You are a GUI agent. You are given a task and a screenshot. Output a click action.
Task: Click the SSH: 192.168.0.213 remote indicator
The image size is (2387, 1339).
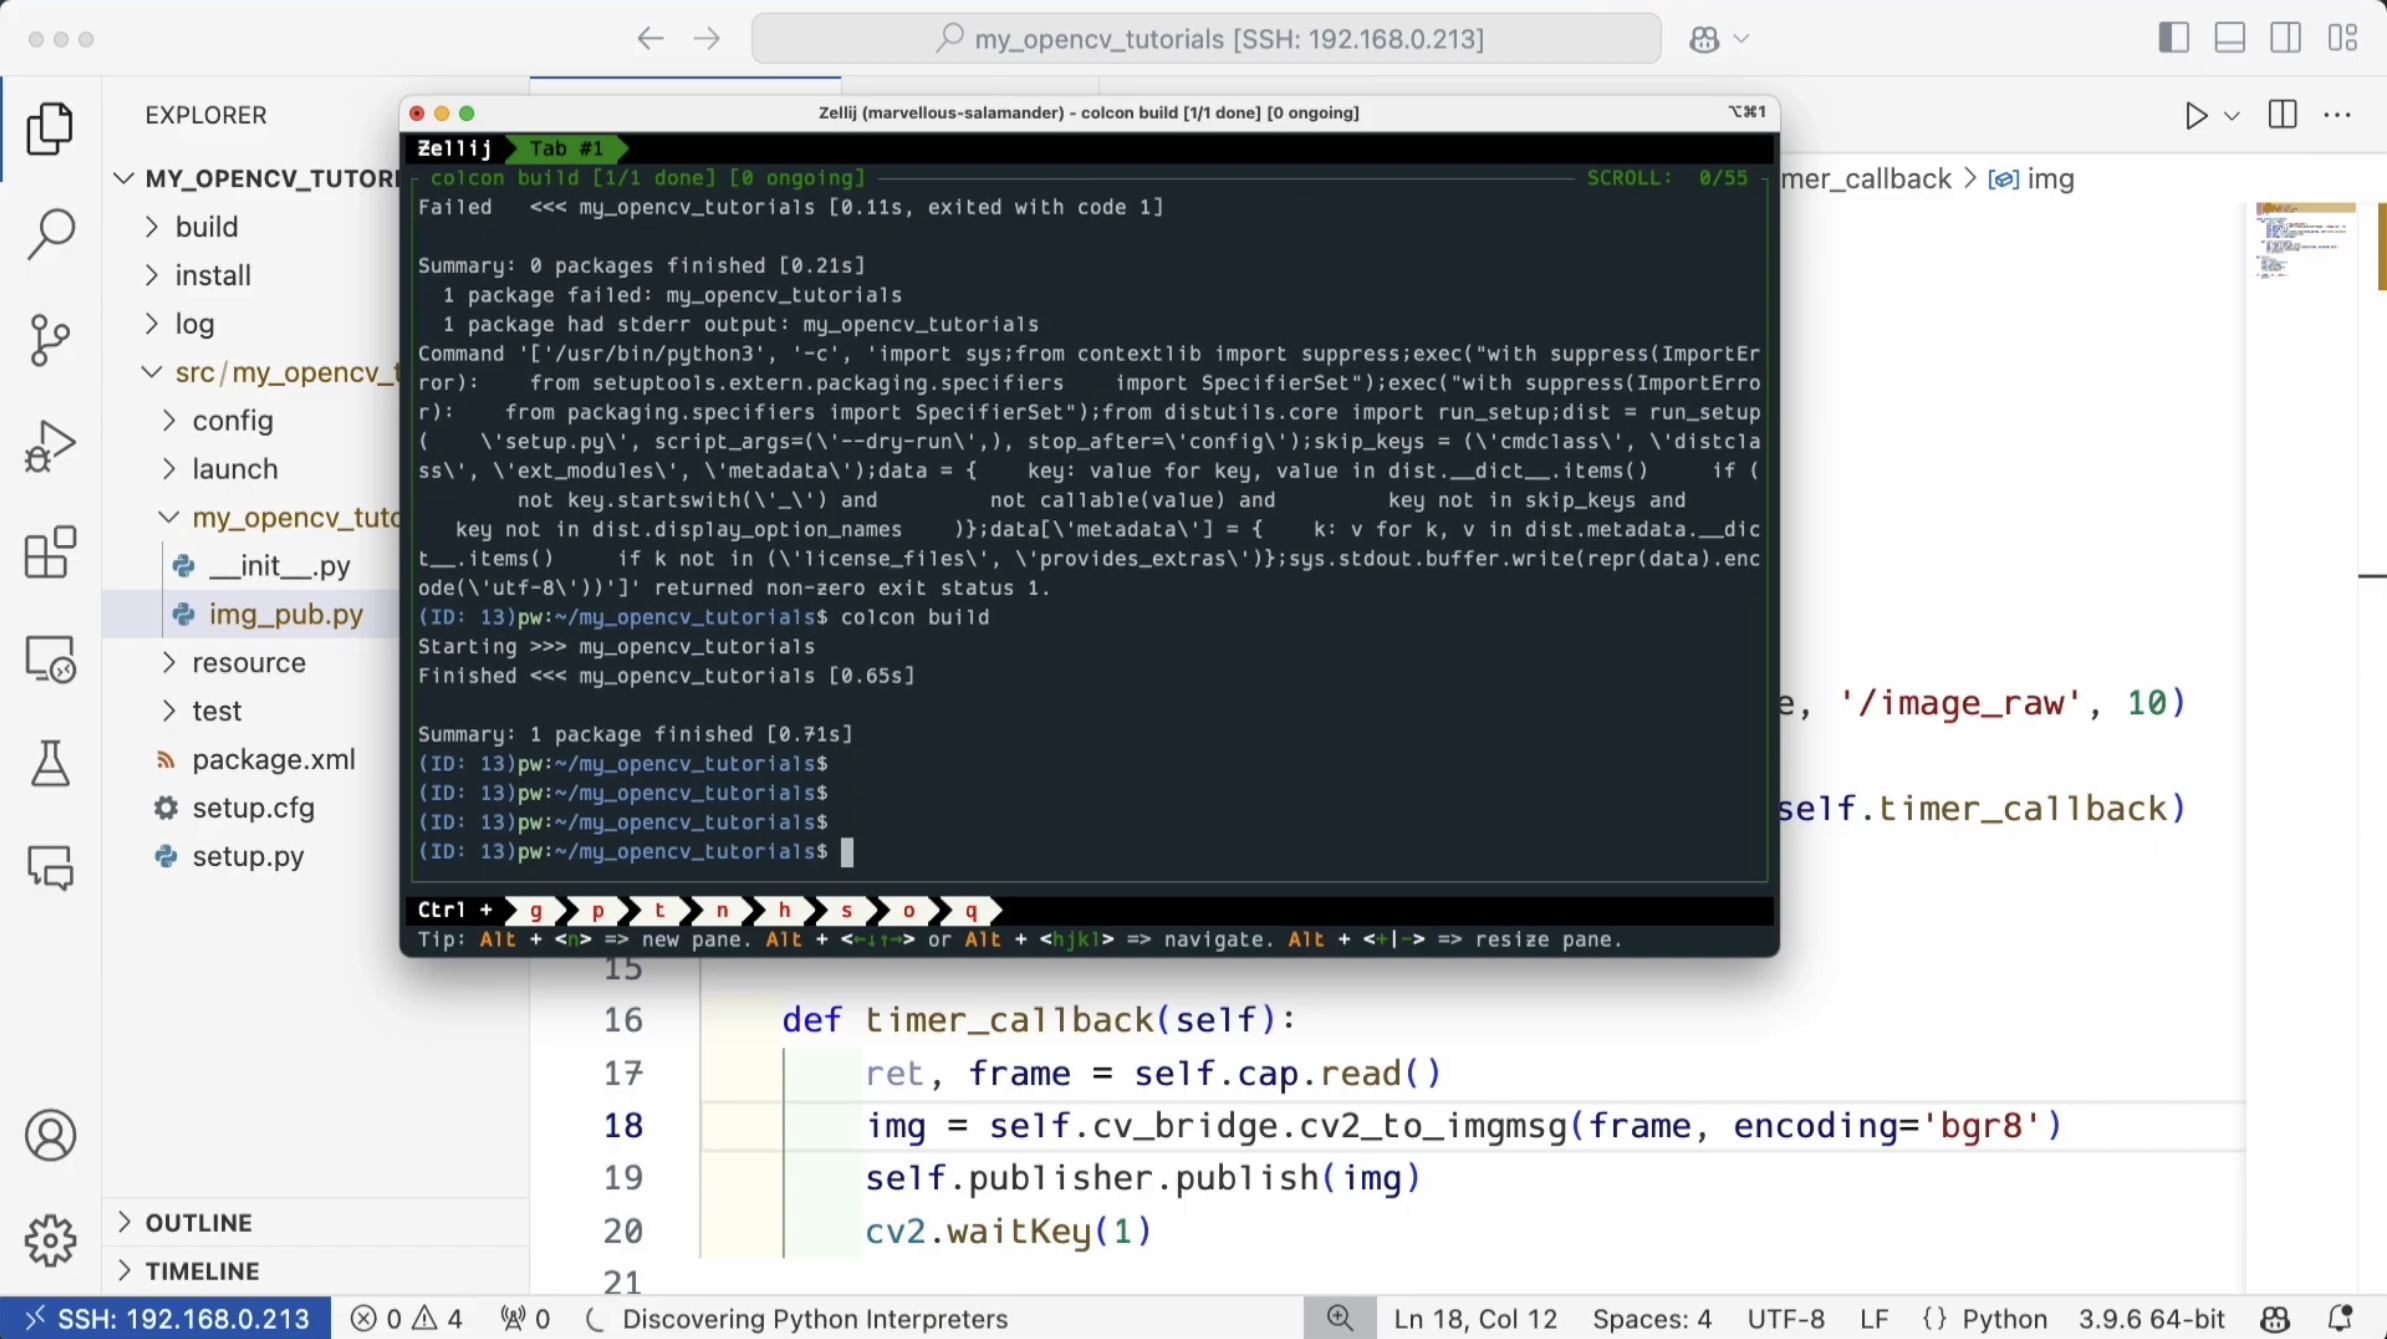click(x=166, y=1319)
